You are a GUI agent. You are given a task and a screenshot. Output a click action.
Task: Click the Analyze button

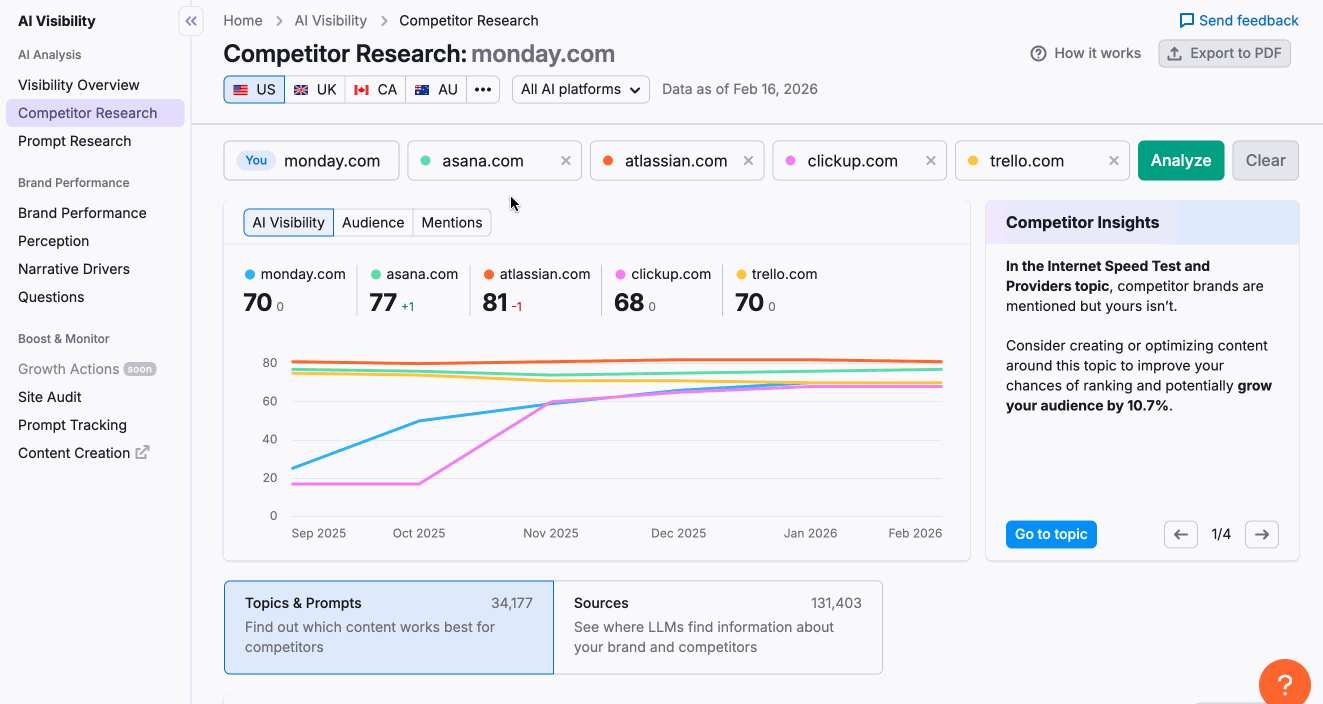pyautogui.click(x=1180, y=160)
